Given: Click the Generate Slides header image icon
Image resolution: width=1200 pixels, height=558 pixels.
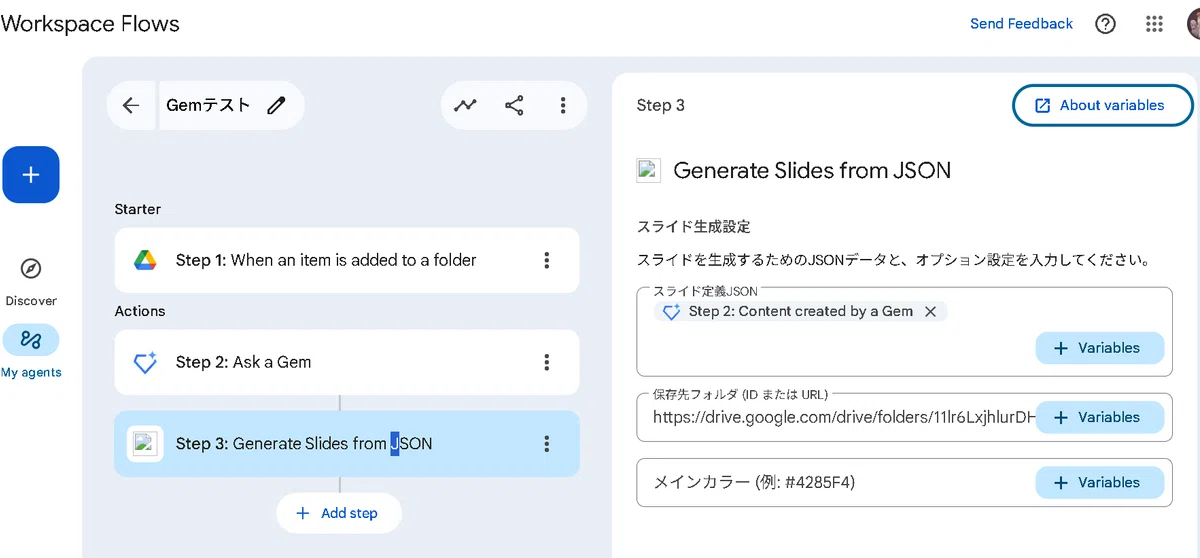Looking at the screenshot, I should point(648,170).
